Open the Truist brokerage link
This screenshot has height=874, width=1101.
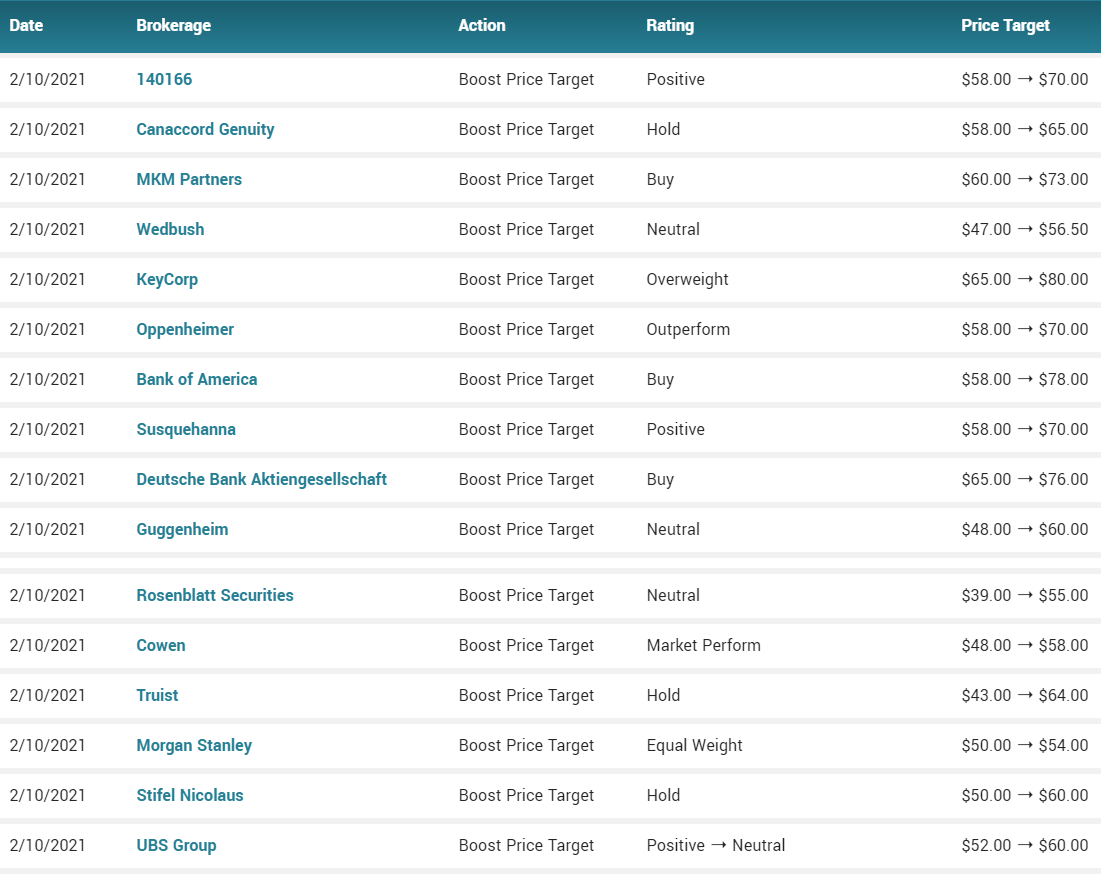(157, 695)
